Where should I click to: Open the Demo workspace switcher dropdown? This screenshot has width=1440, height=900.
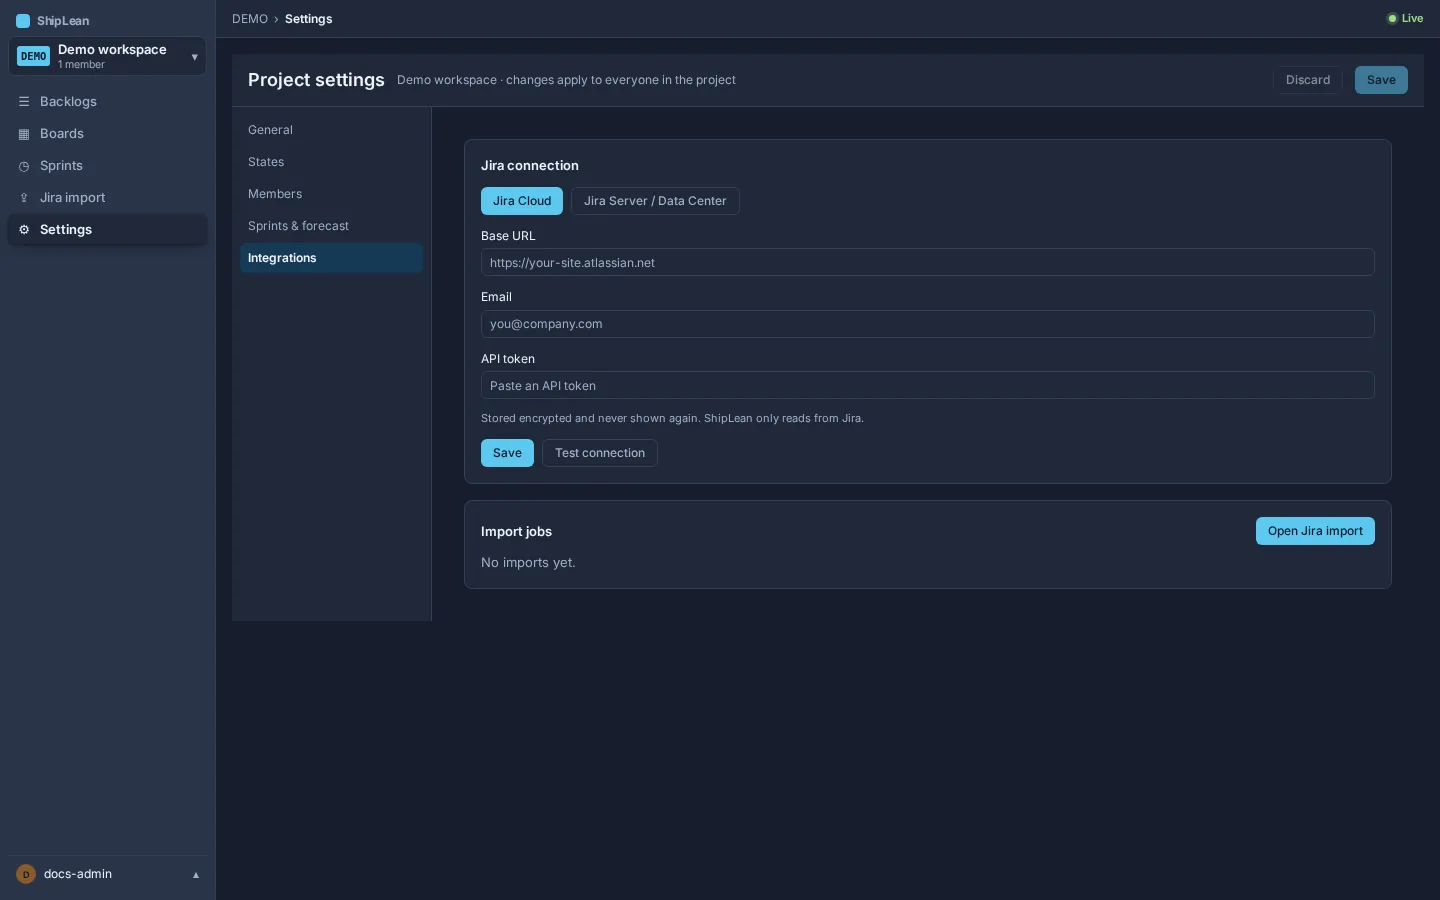point(107,57)
